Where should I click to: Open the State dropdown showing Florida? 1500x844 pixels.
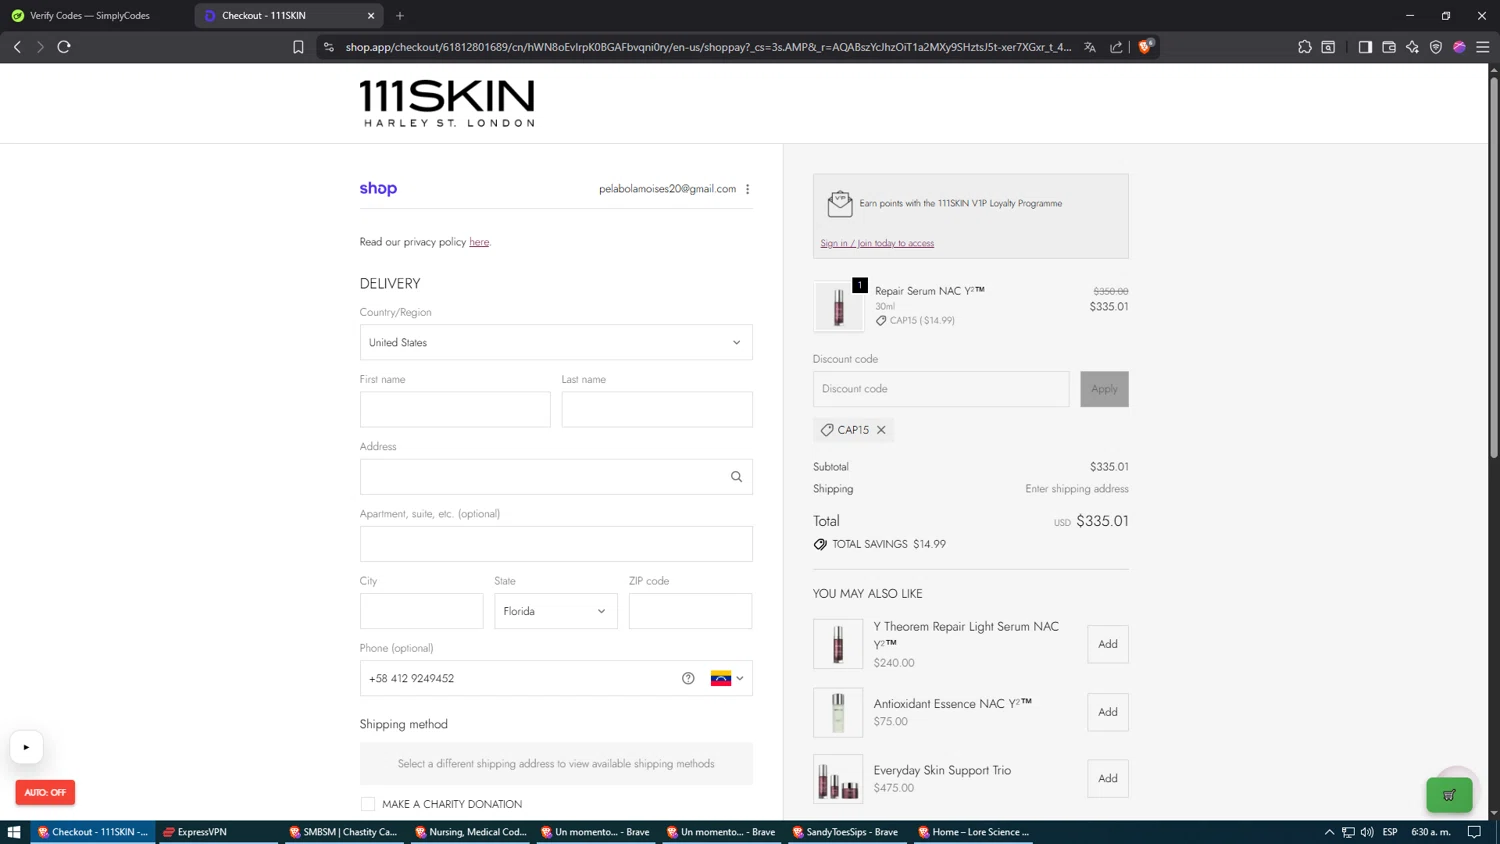pyautogui.click(x=556, y=611)
